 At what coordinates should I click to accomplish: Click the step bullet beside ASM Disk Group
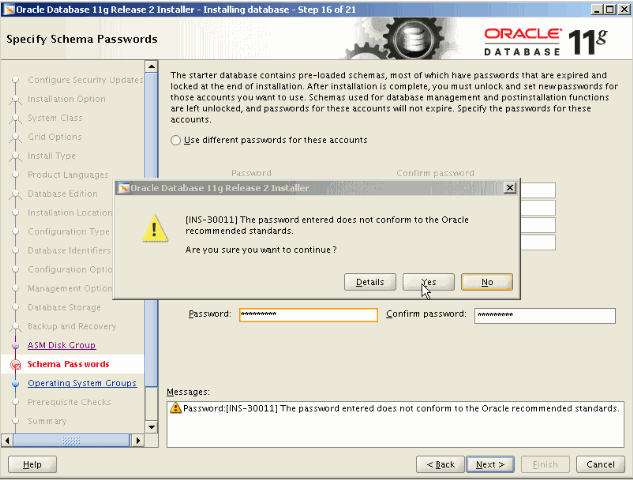coord(16,346)
